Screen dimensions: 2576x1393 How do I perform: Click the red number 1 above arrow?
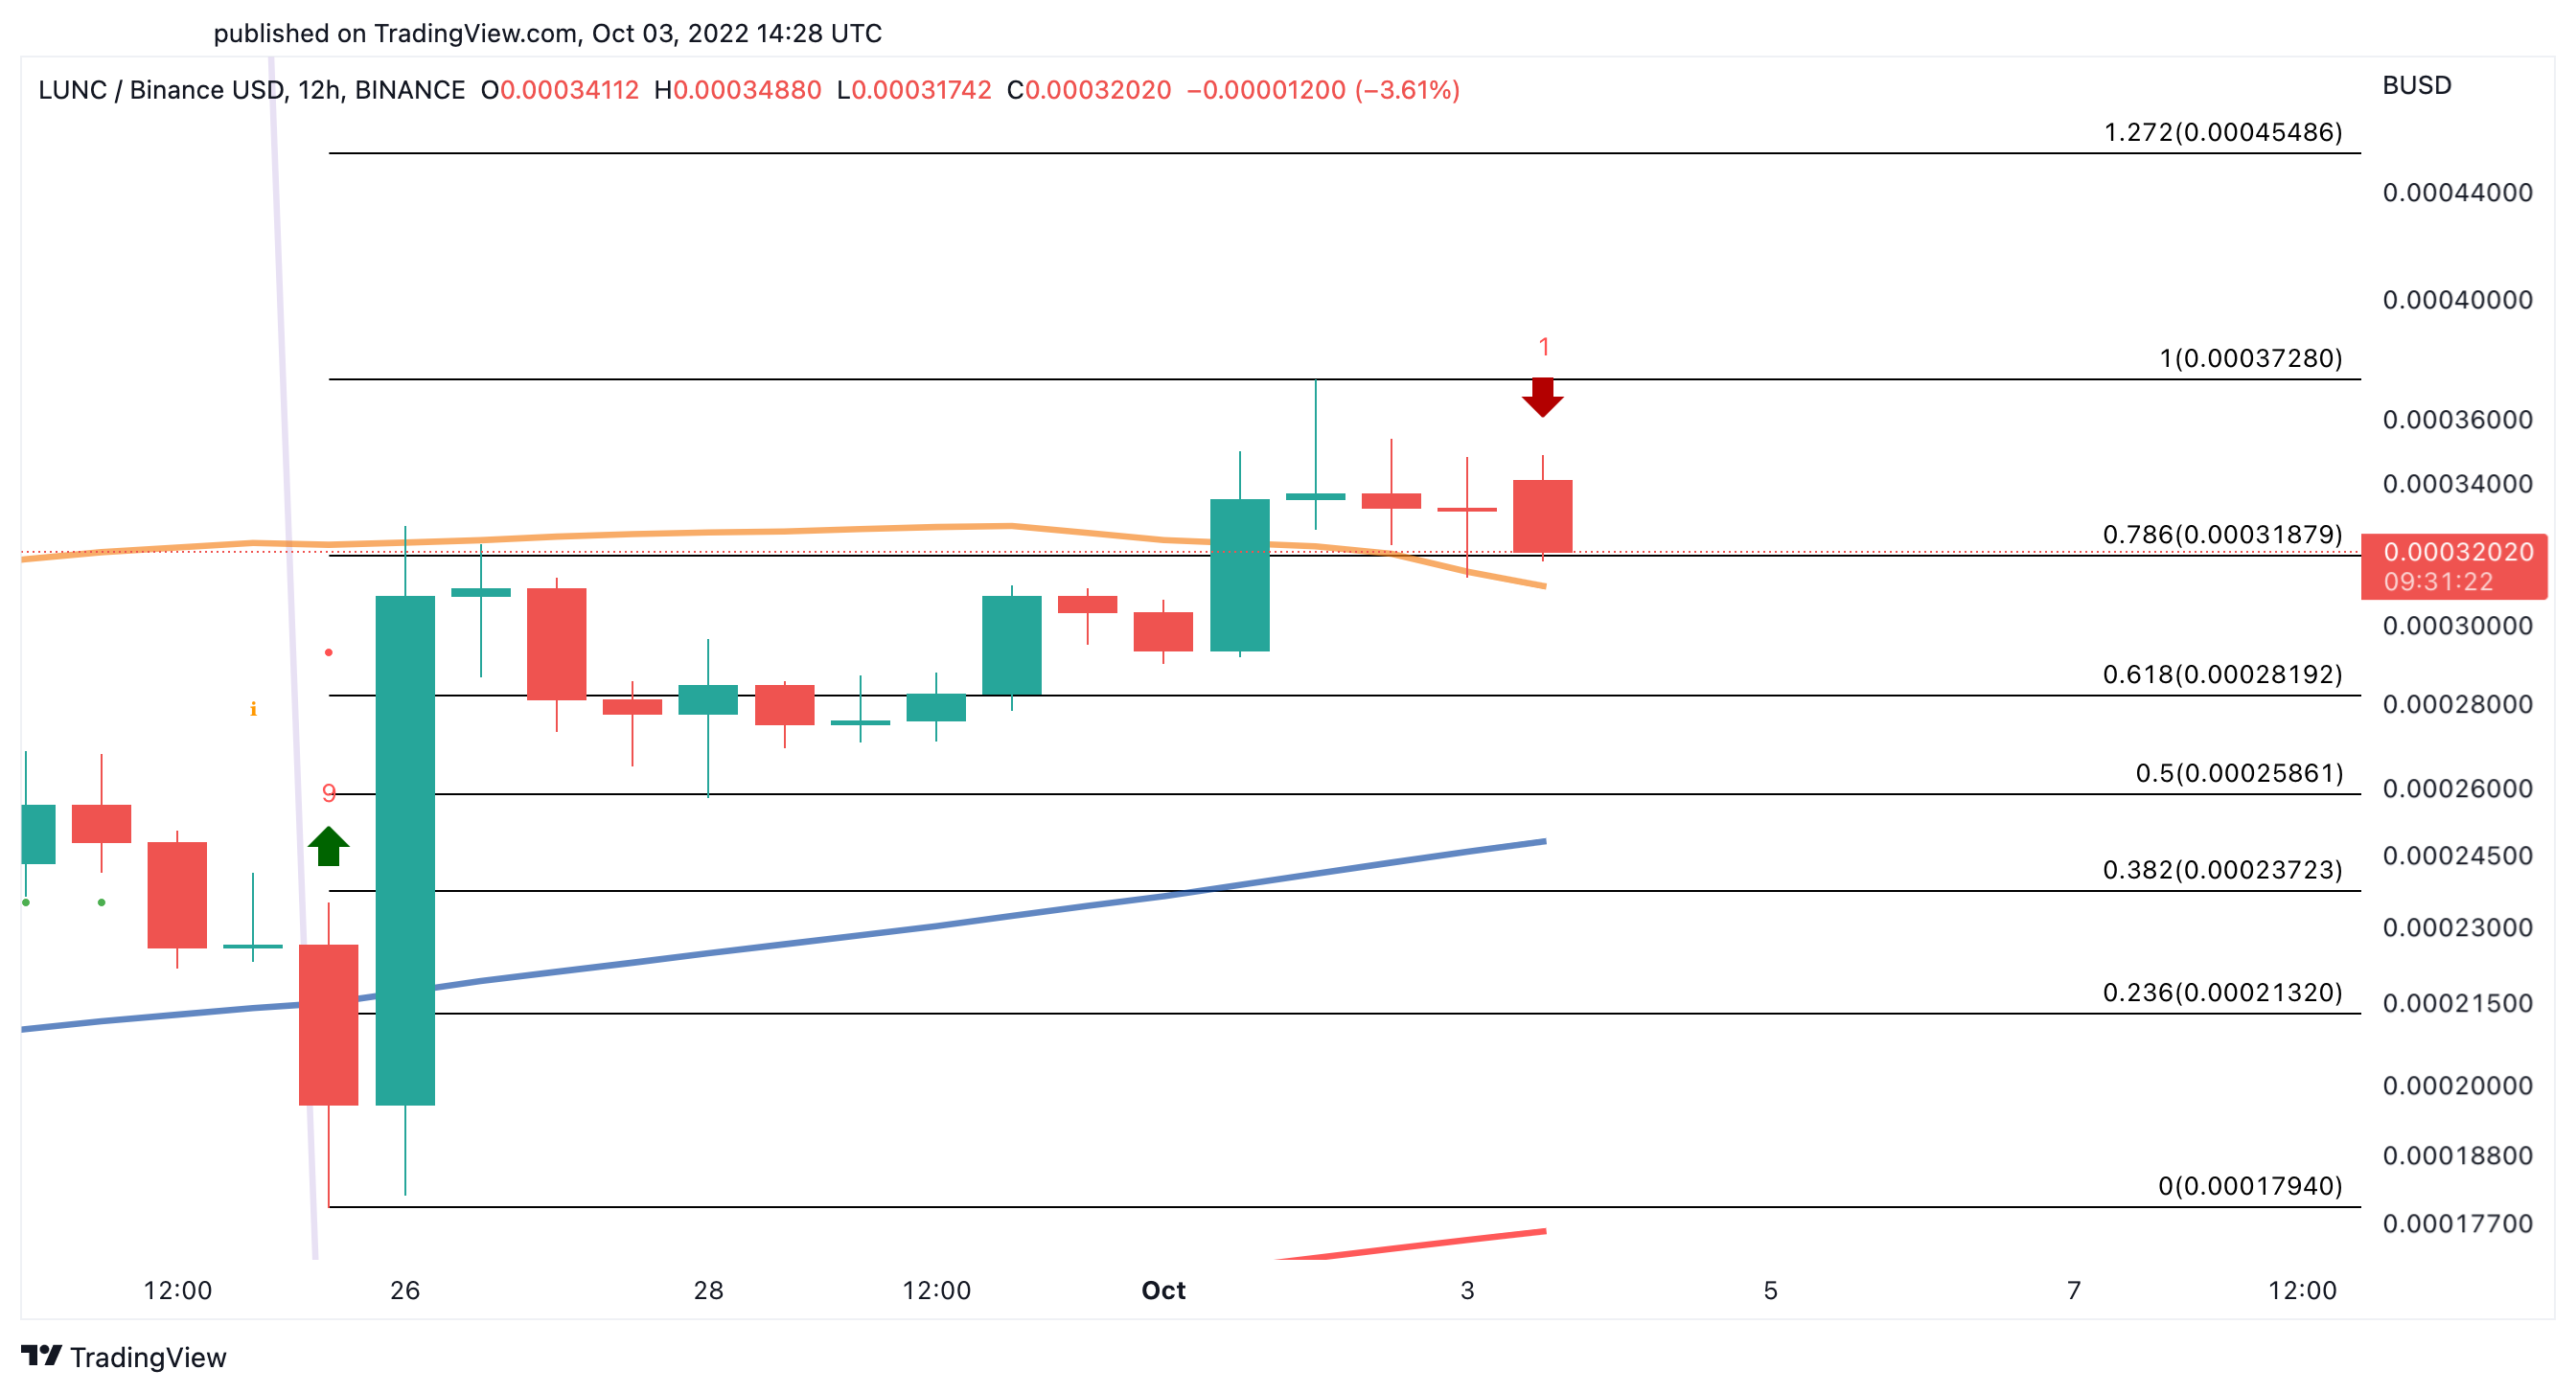1543,347
